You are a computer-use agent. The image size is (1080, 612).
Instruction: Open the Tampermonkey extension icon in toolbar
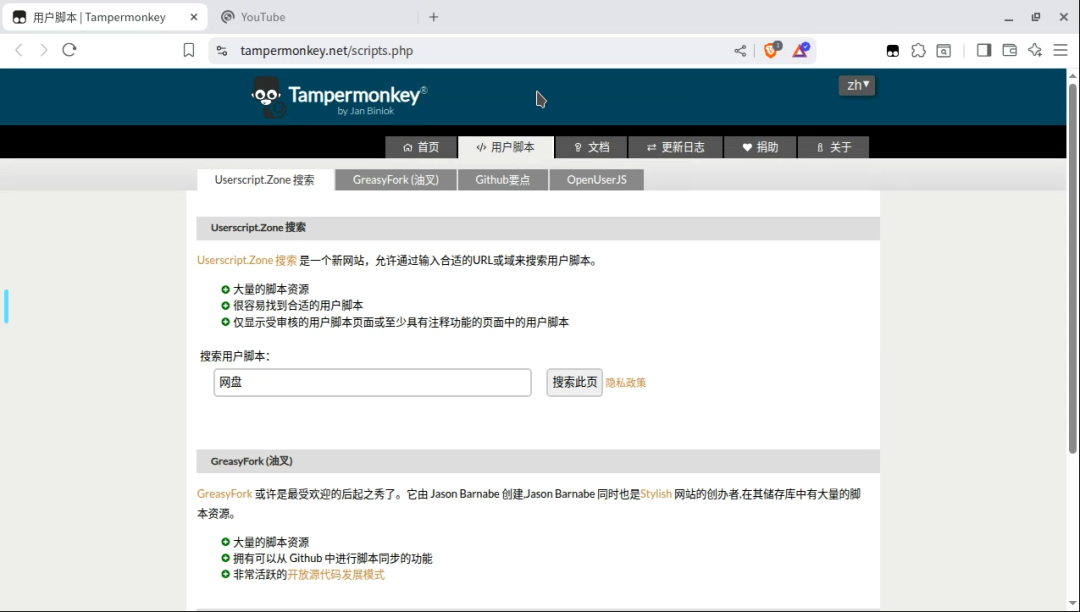893,50
